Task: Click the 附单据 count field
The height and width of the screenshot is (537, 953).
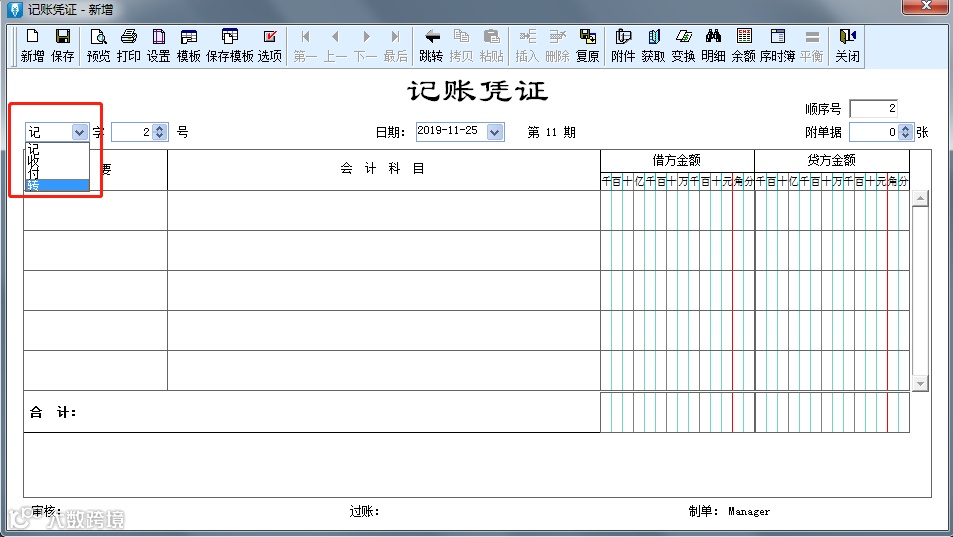Action: [874, 132]
